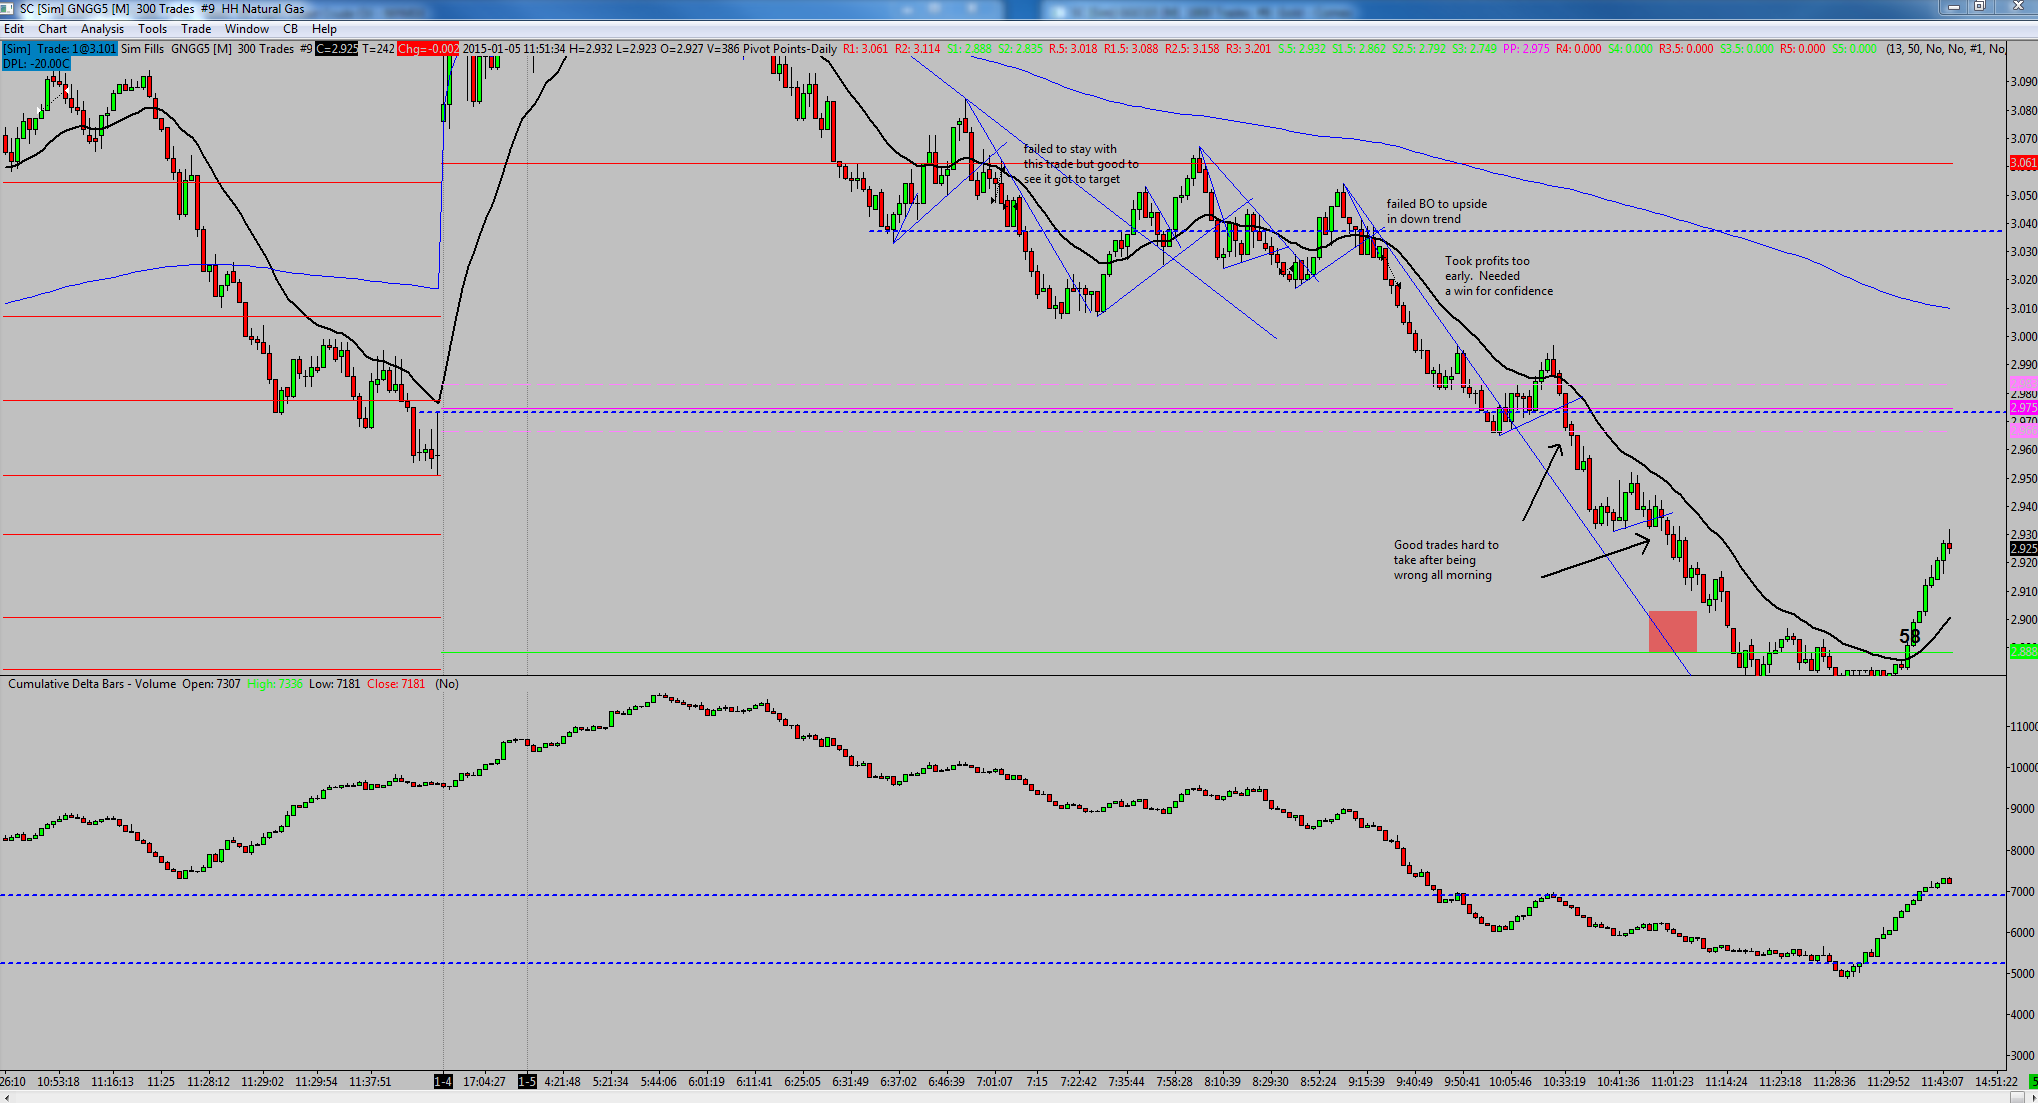Click the red 3.061 price scale marker
The width and height of the screenshot is (2038, 1103).
tap(2023, 163)
